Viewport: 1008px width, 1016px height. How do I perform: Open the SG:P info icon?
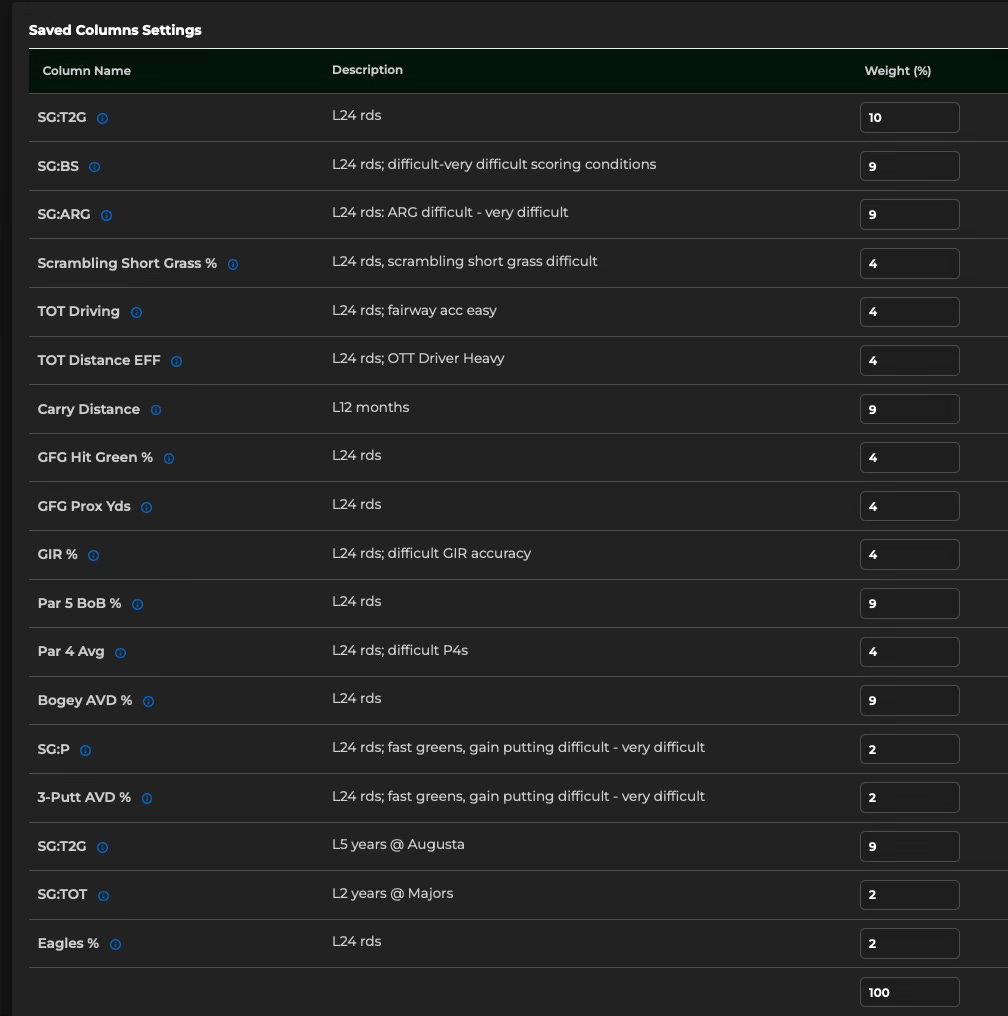click(x=86, y=750)
